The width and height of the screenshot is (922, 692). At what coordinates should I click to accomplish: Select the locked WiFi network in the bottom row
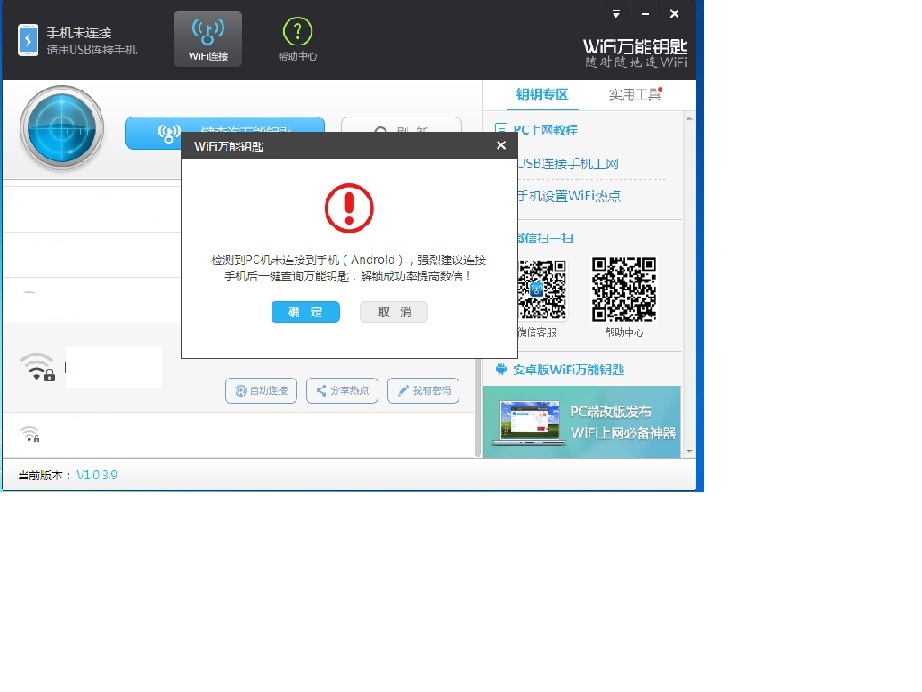pos(239,435)
